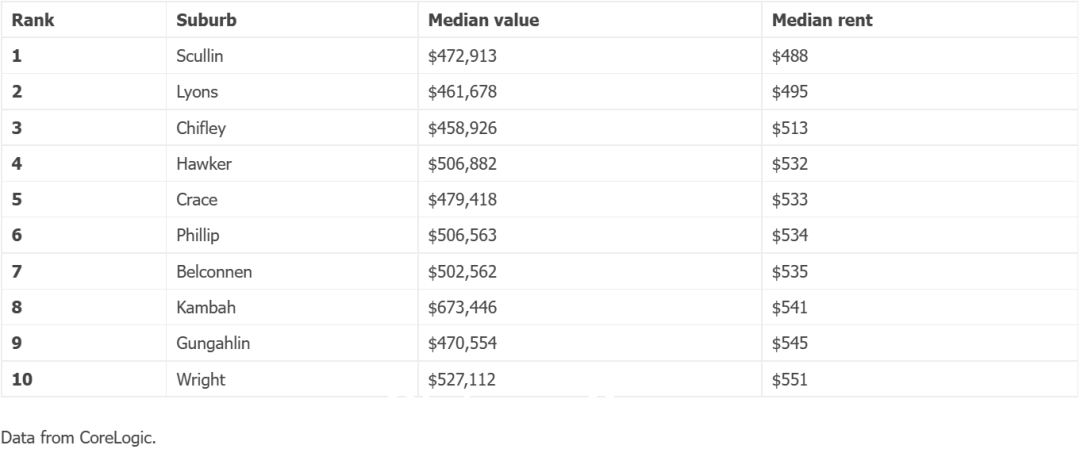
Task: Click the Data from CoreLogic text
Action: point(79,437)
